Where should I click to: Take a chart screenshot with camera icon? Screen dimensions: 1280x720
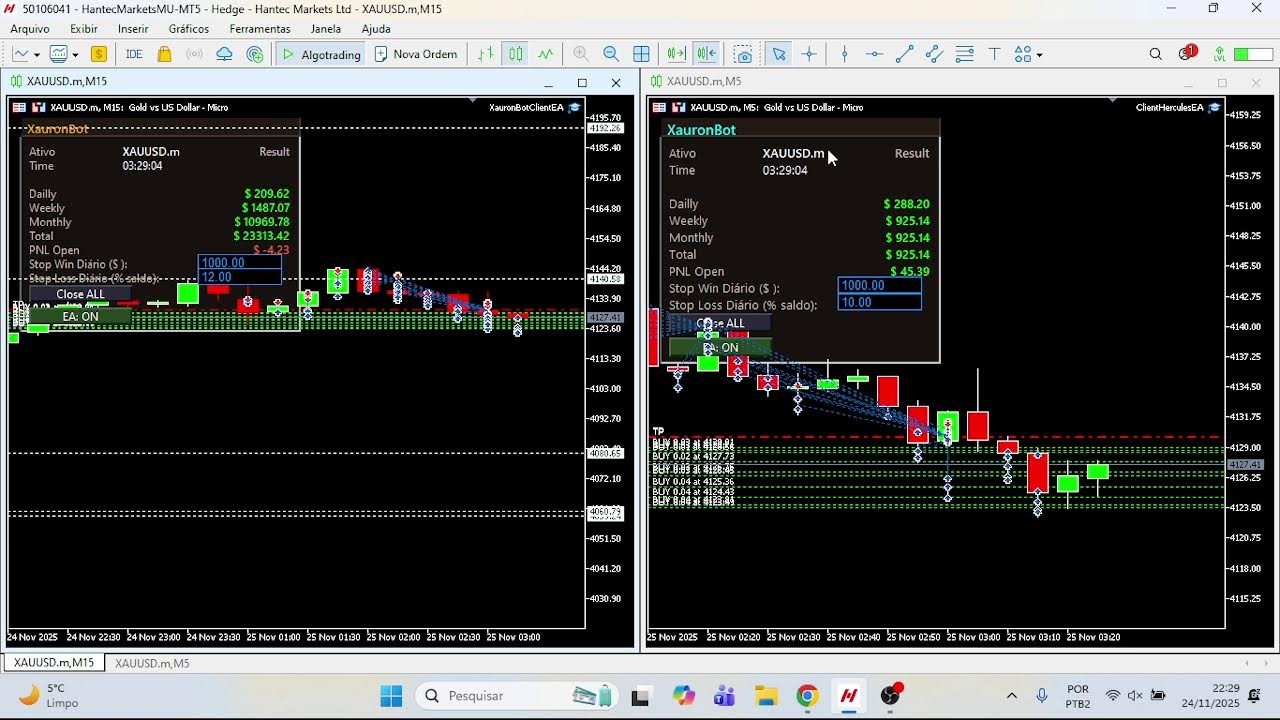click(x=743, y=54)
